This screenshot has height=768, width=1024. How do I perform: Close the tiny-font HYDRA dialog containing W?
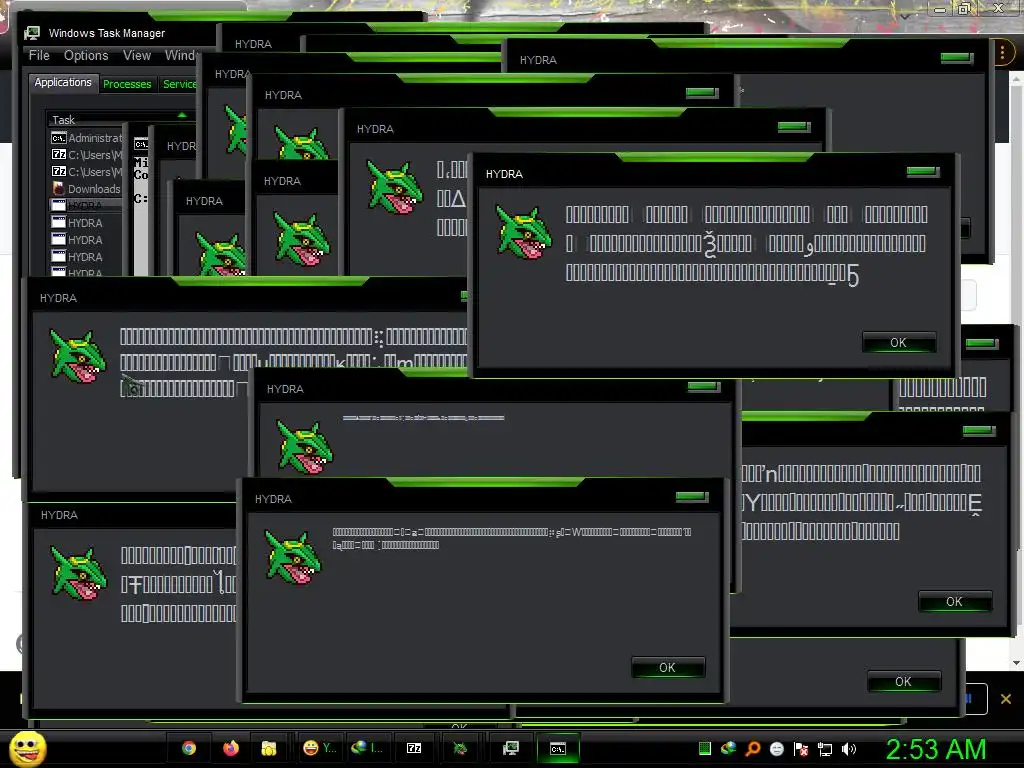pos(692,497)
